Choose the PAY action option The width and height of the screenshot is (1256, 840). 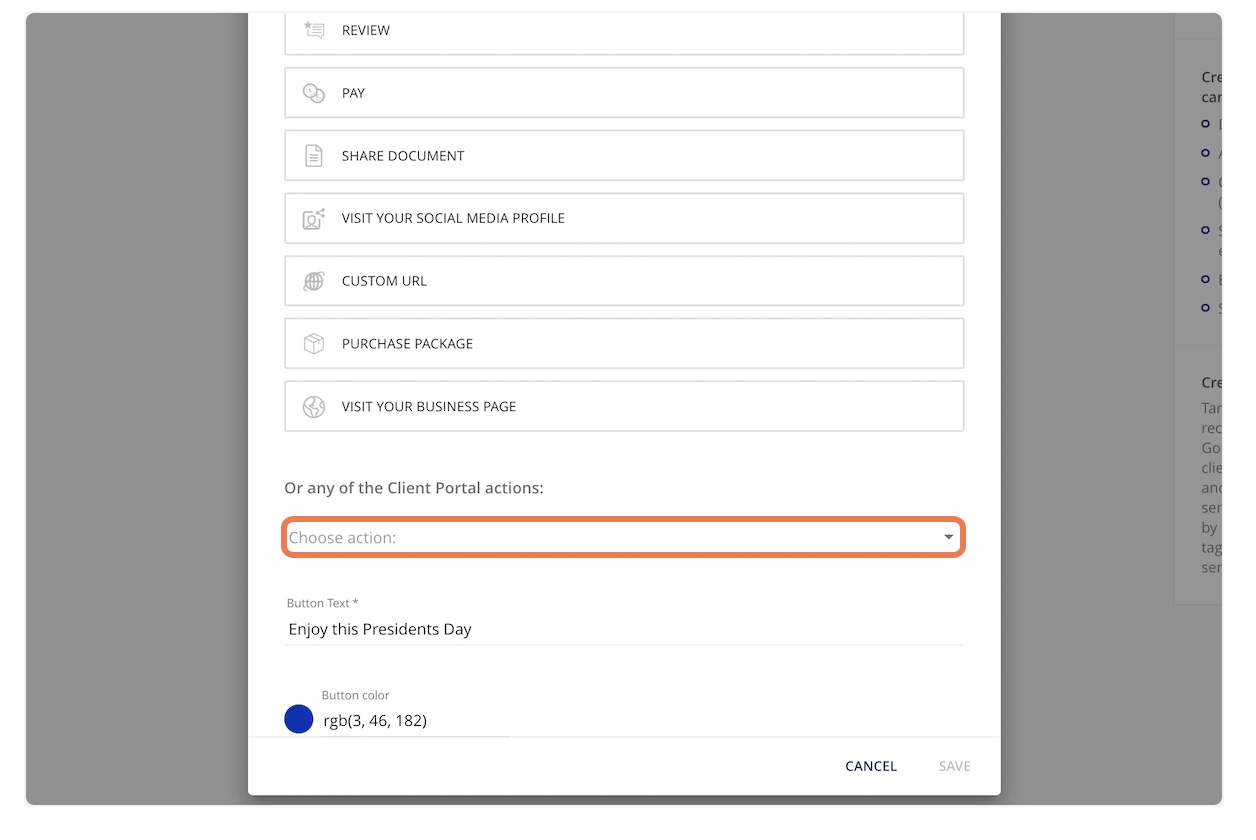[x=624, y=93]
